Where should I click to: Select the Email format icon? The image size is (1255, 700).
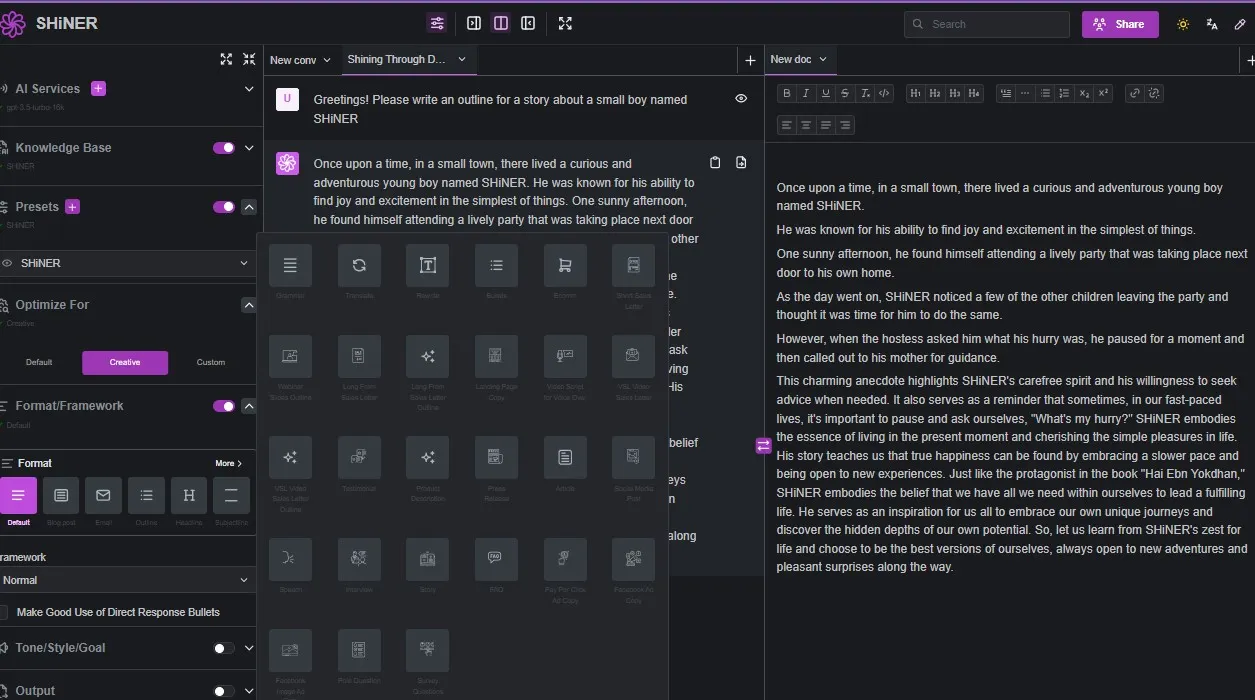pos(103,496)
